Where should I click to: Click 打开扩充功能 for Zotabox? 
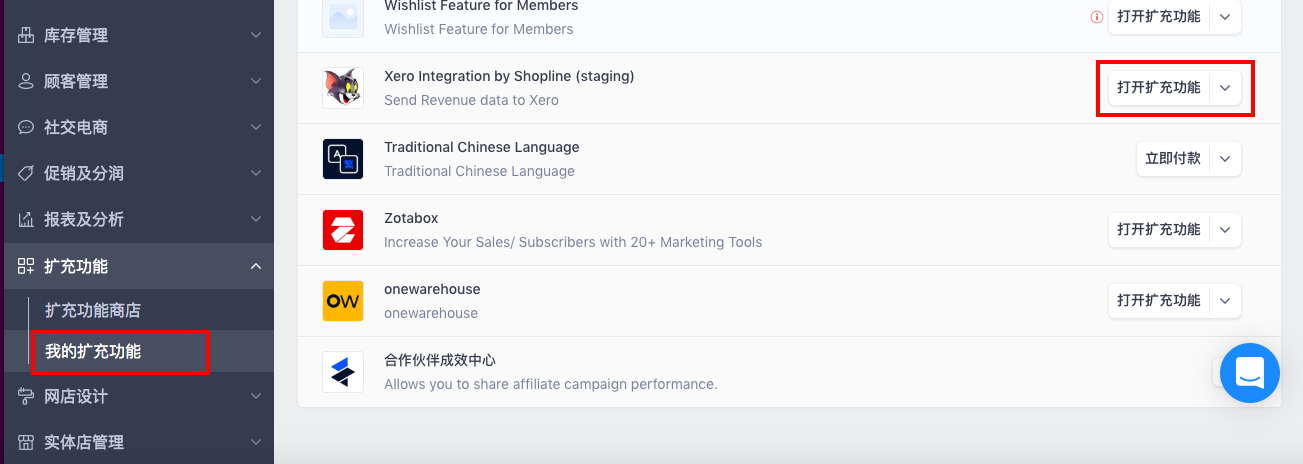(1159, 230)
